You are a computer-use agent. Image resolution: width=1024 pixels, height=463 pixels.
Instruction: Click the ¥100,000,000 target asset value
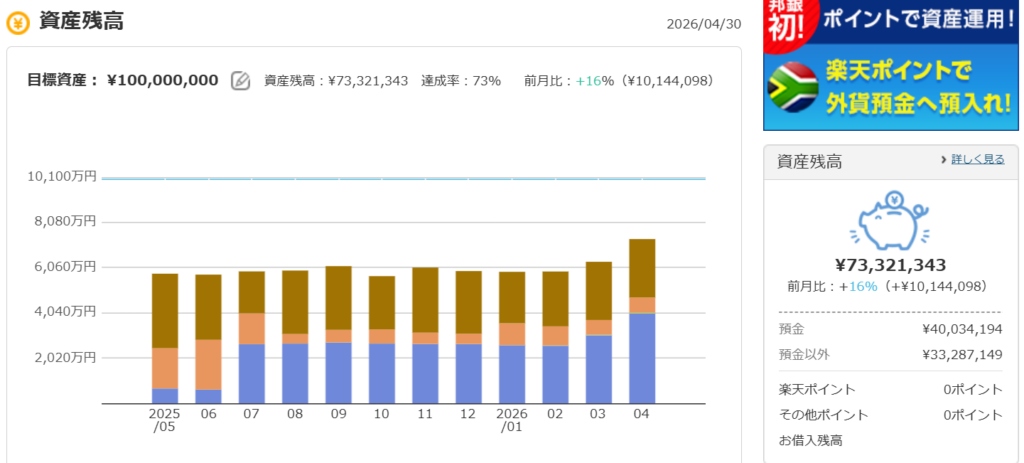point(162,80)
